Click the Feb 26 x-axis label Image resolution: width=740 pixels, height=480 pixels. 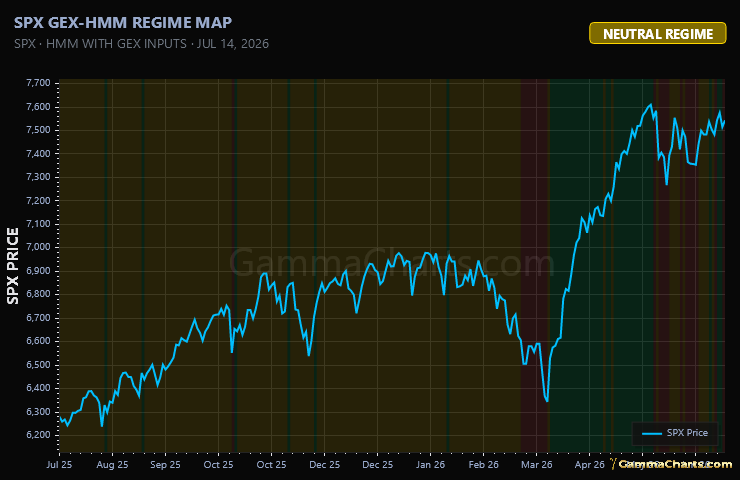coord(483,465)
